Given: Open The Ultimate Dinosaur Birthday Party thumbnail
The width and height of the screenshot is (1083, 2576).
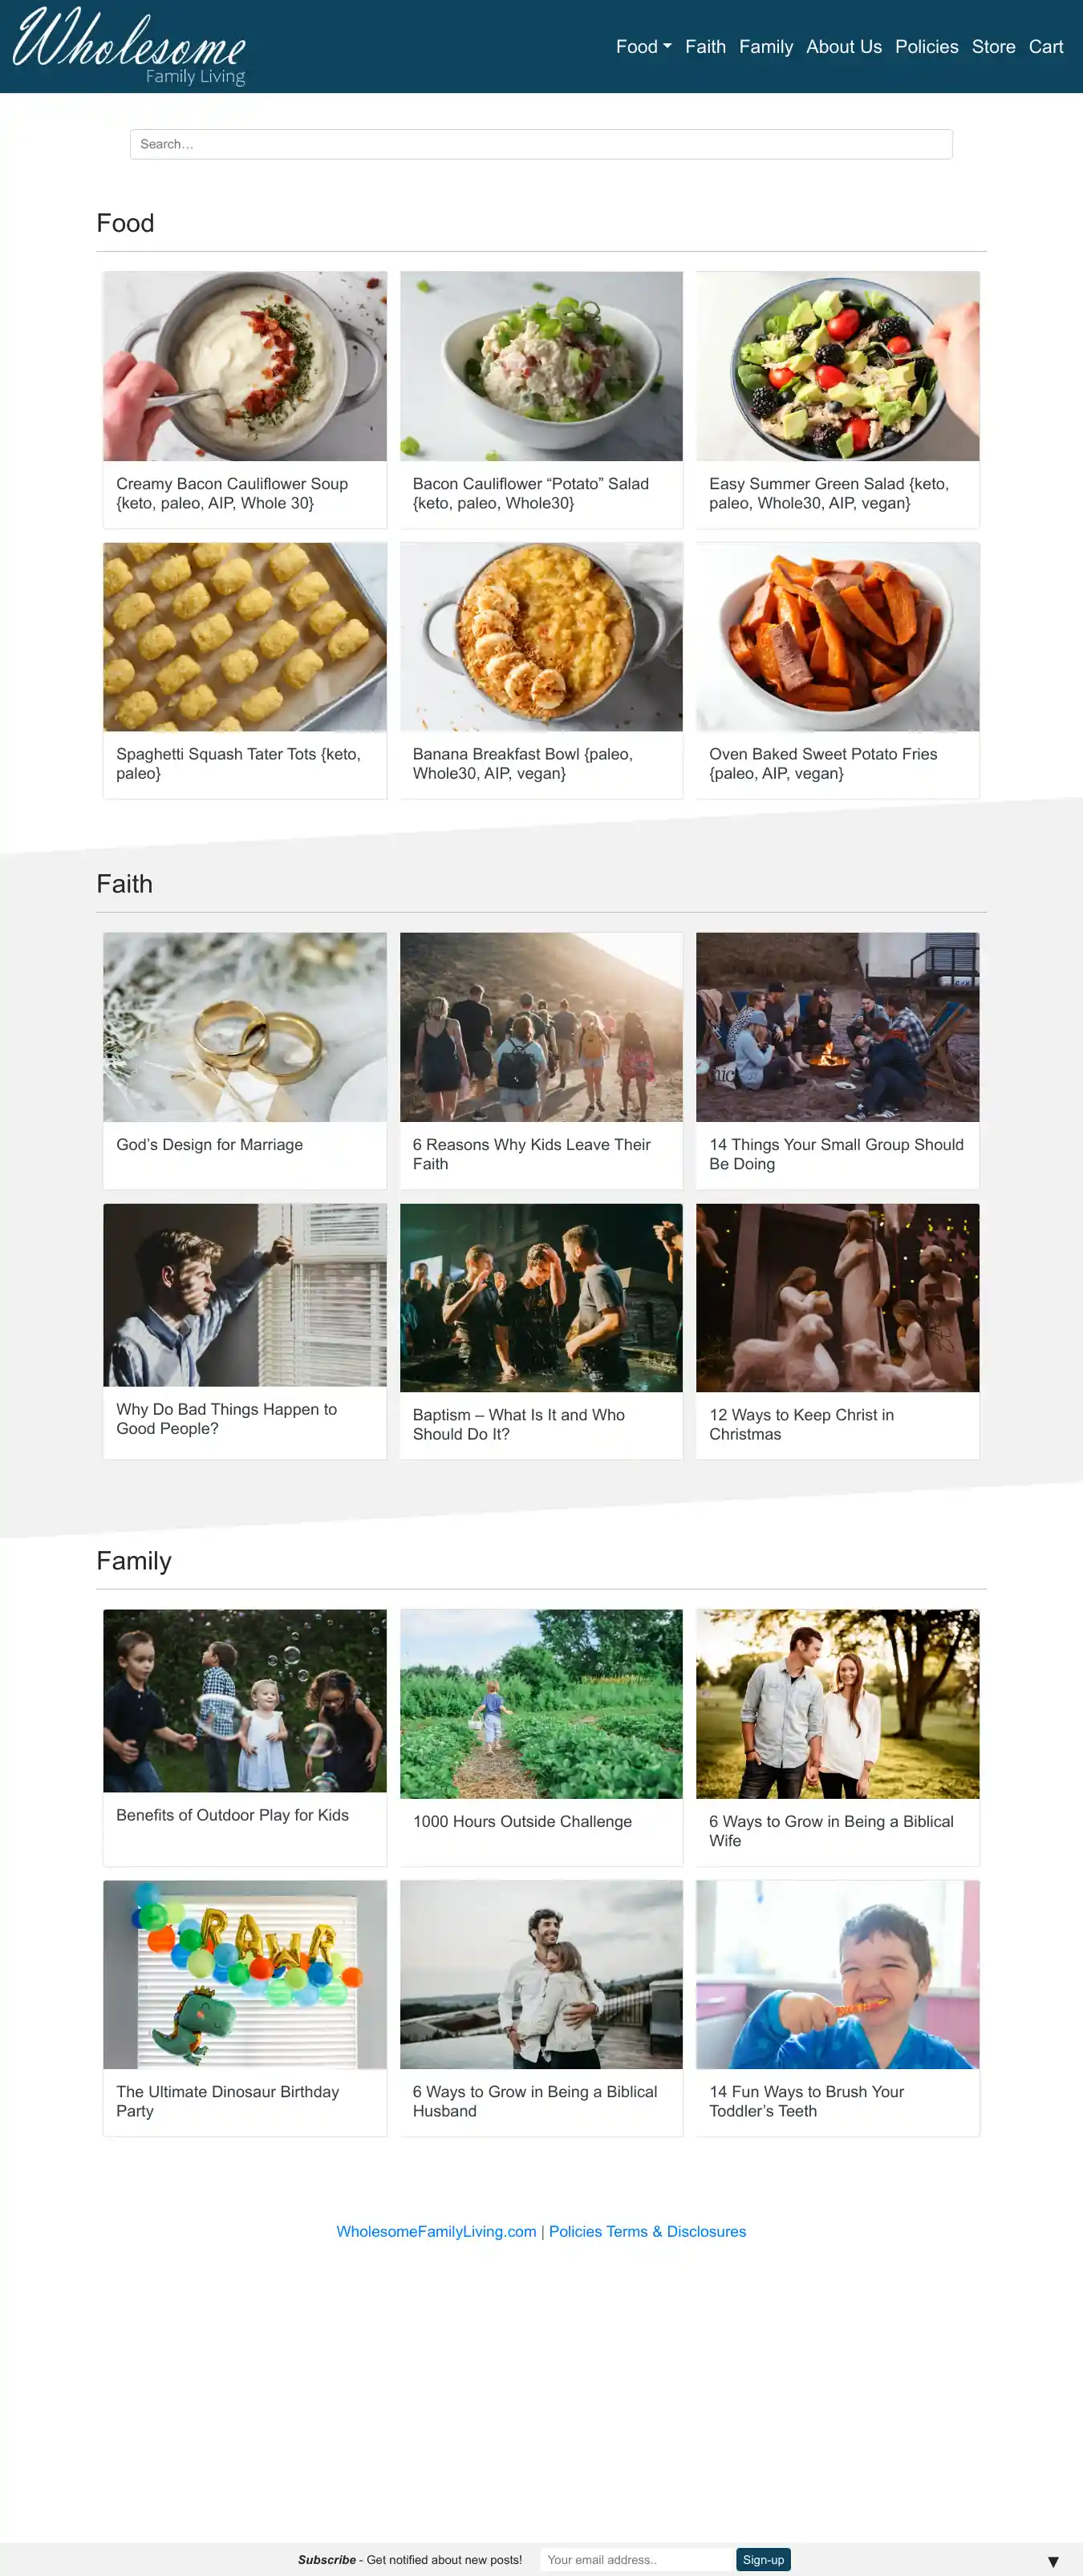Looking at the screenshot, I should coord(245,1974).
